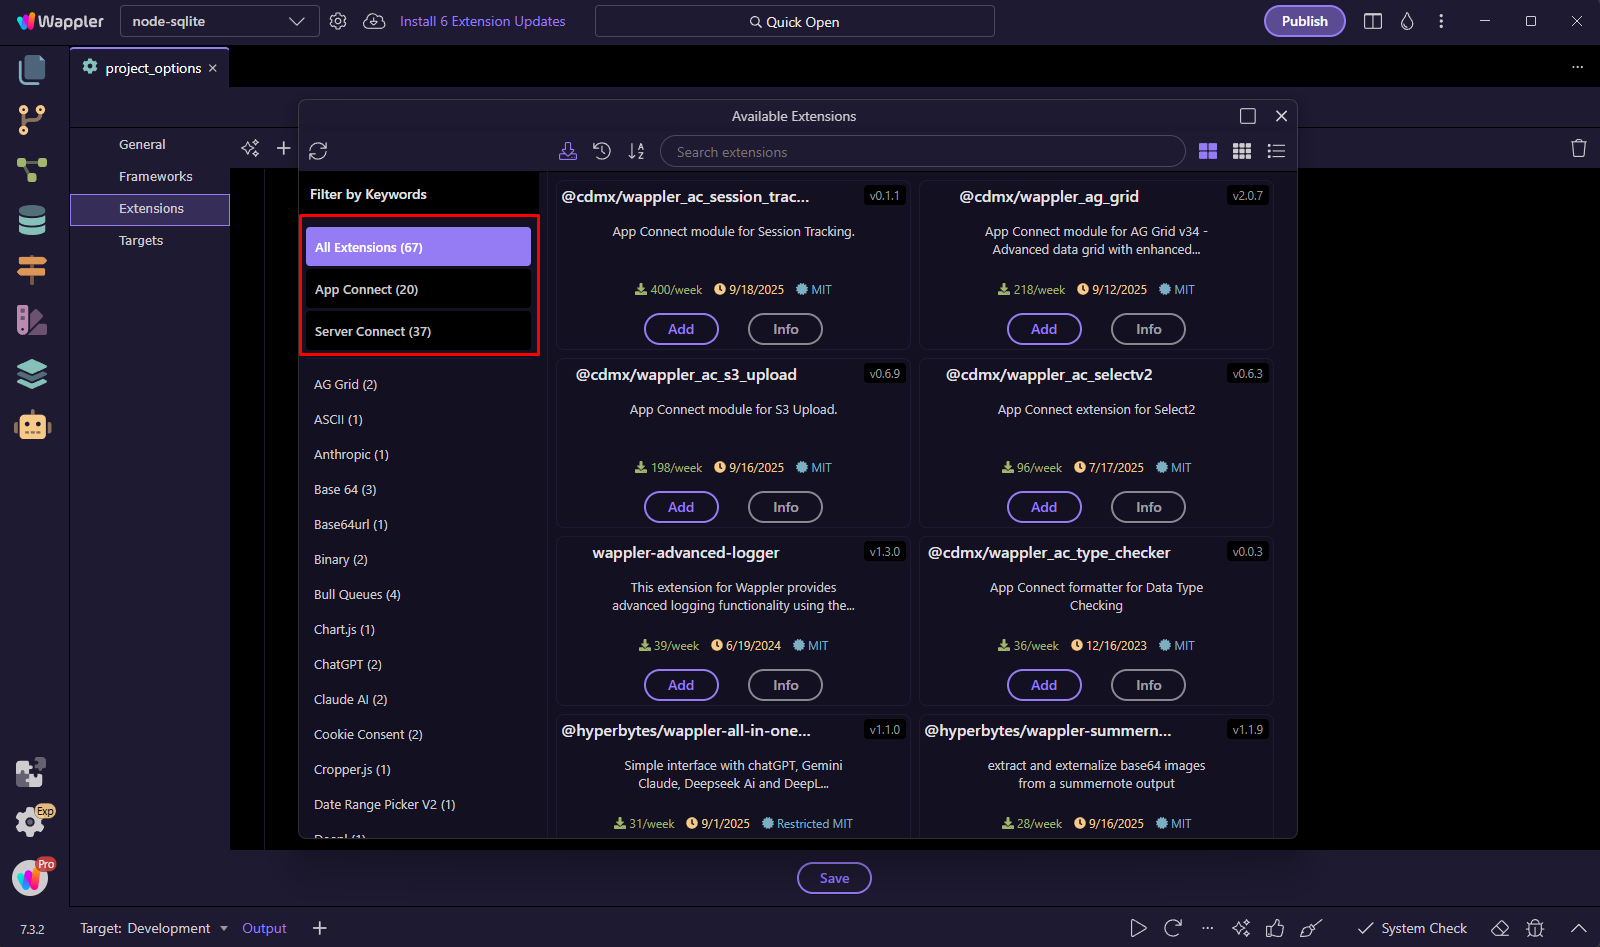
Task: Click the Install 6 Extension Updates link
Action: 482,21
